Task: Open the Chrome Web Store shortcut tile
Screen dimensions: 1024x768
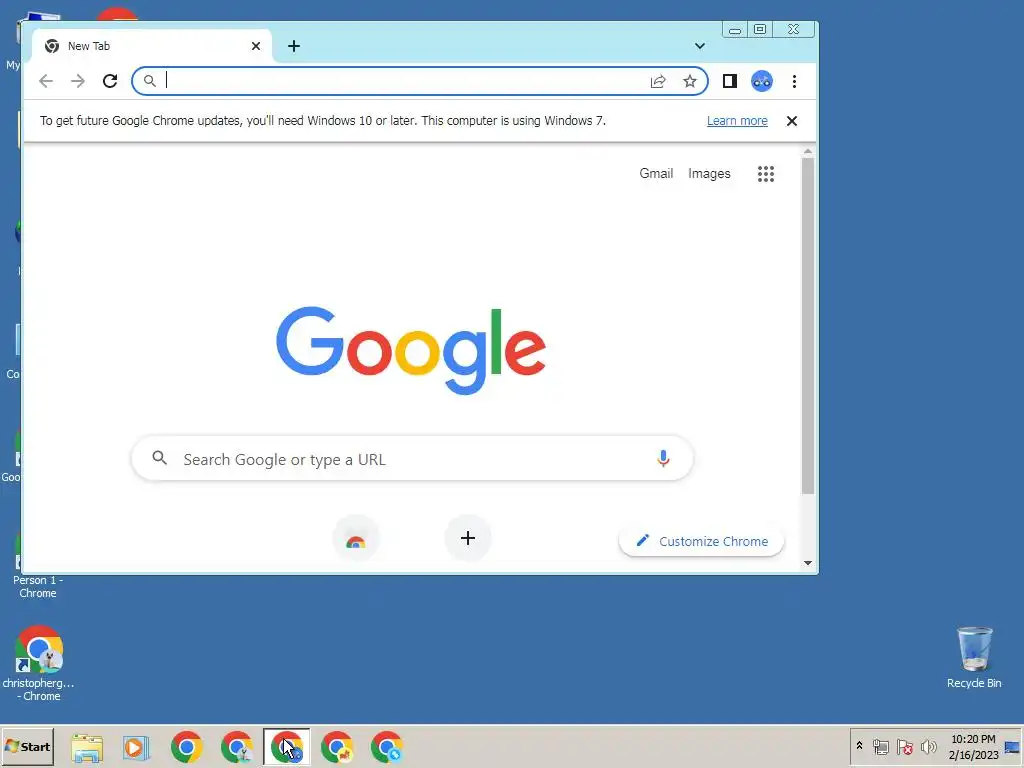Action: tap(356, 539)
